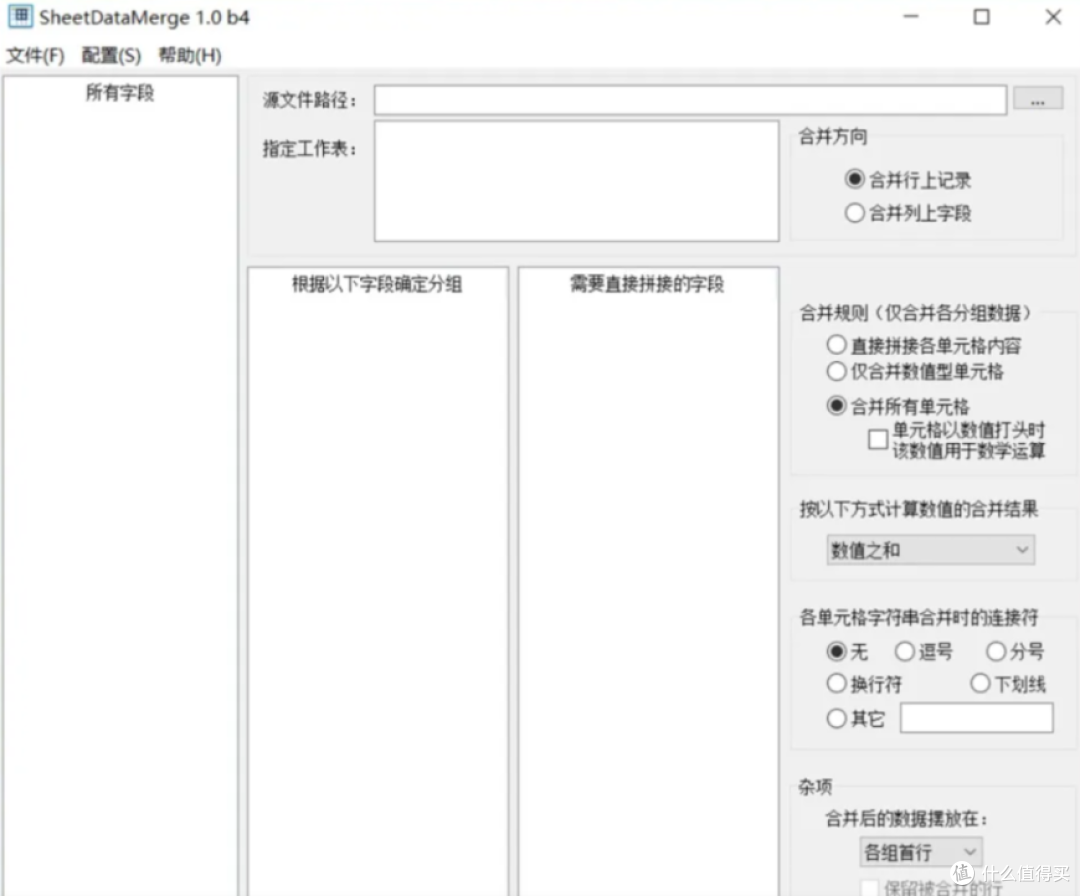The height and width of the screenshot is (896, 1080).
Task: Click the SheetDataMerge app icon in title bar
Action: click(x=20, y=17)
